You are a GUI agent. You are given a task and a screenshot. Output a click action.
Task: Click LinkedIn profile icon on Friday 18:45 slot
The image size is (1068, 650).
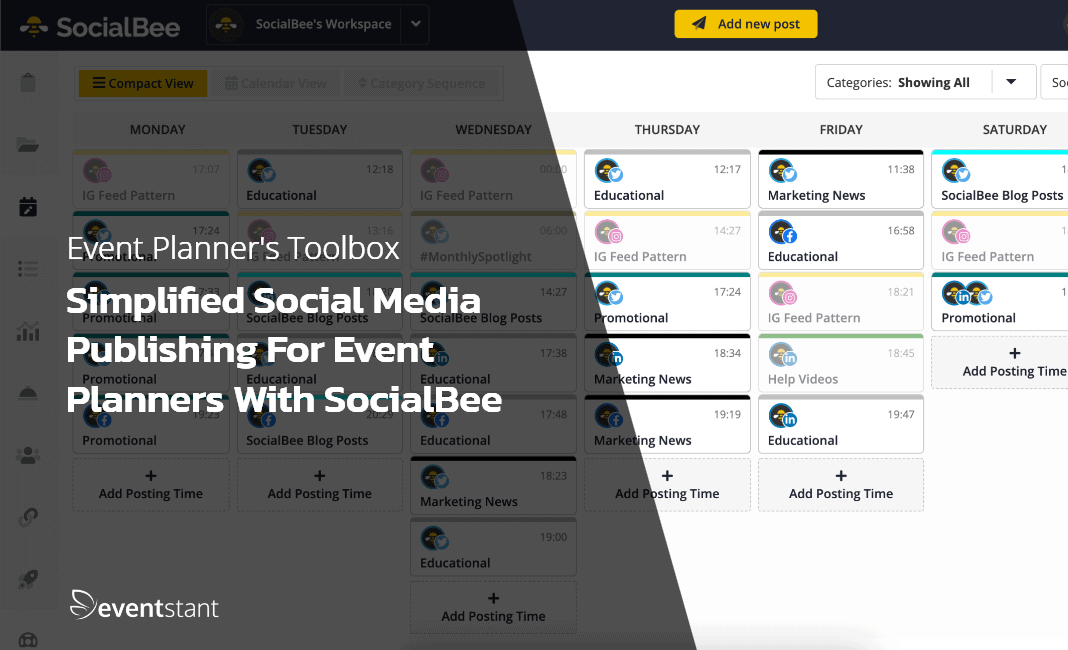pyautogui.click(x=782, y=355)
